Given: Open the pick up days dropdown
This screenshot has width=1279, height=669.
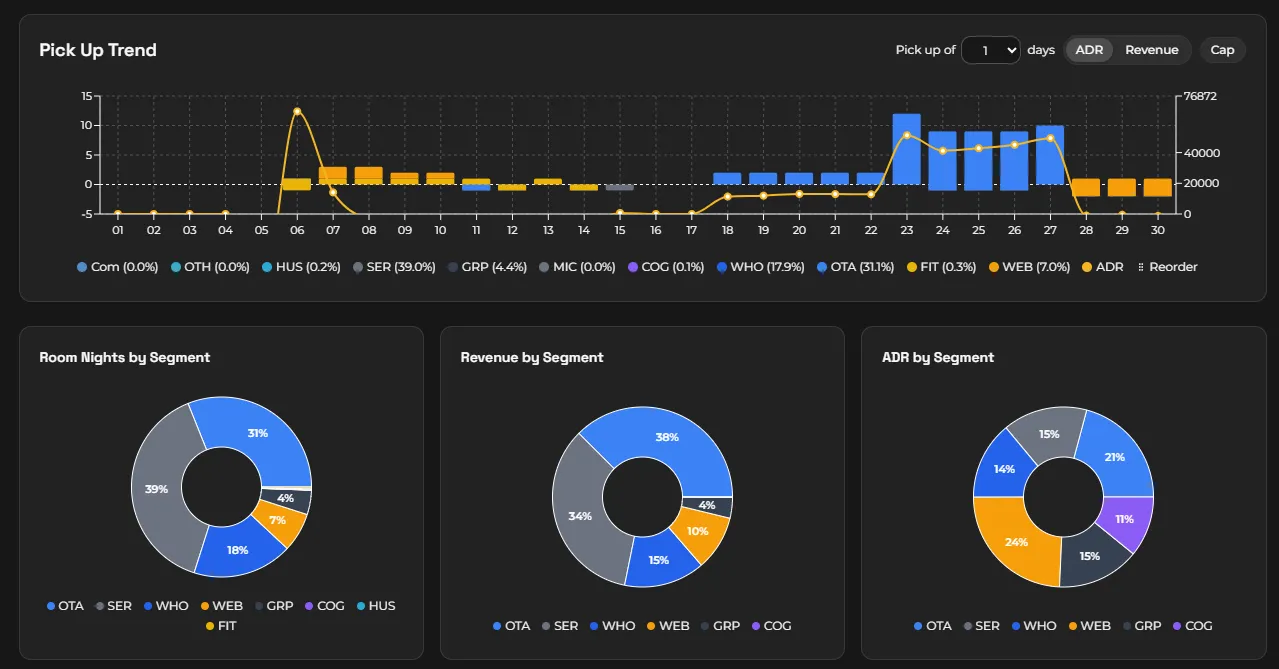Looking at the screenshot, I should point(990,50).
